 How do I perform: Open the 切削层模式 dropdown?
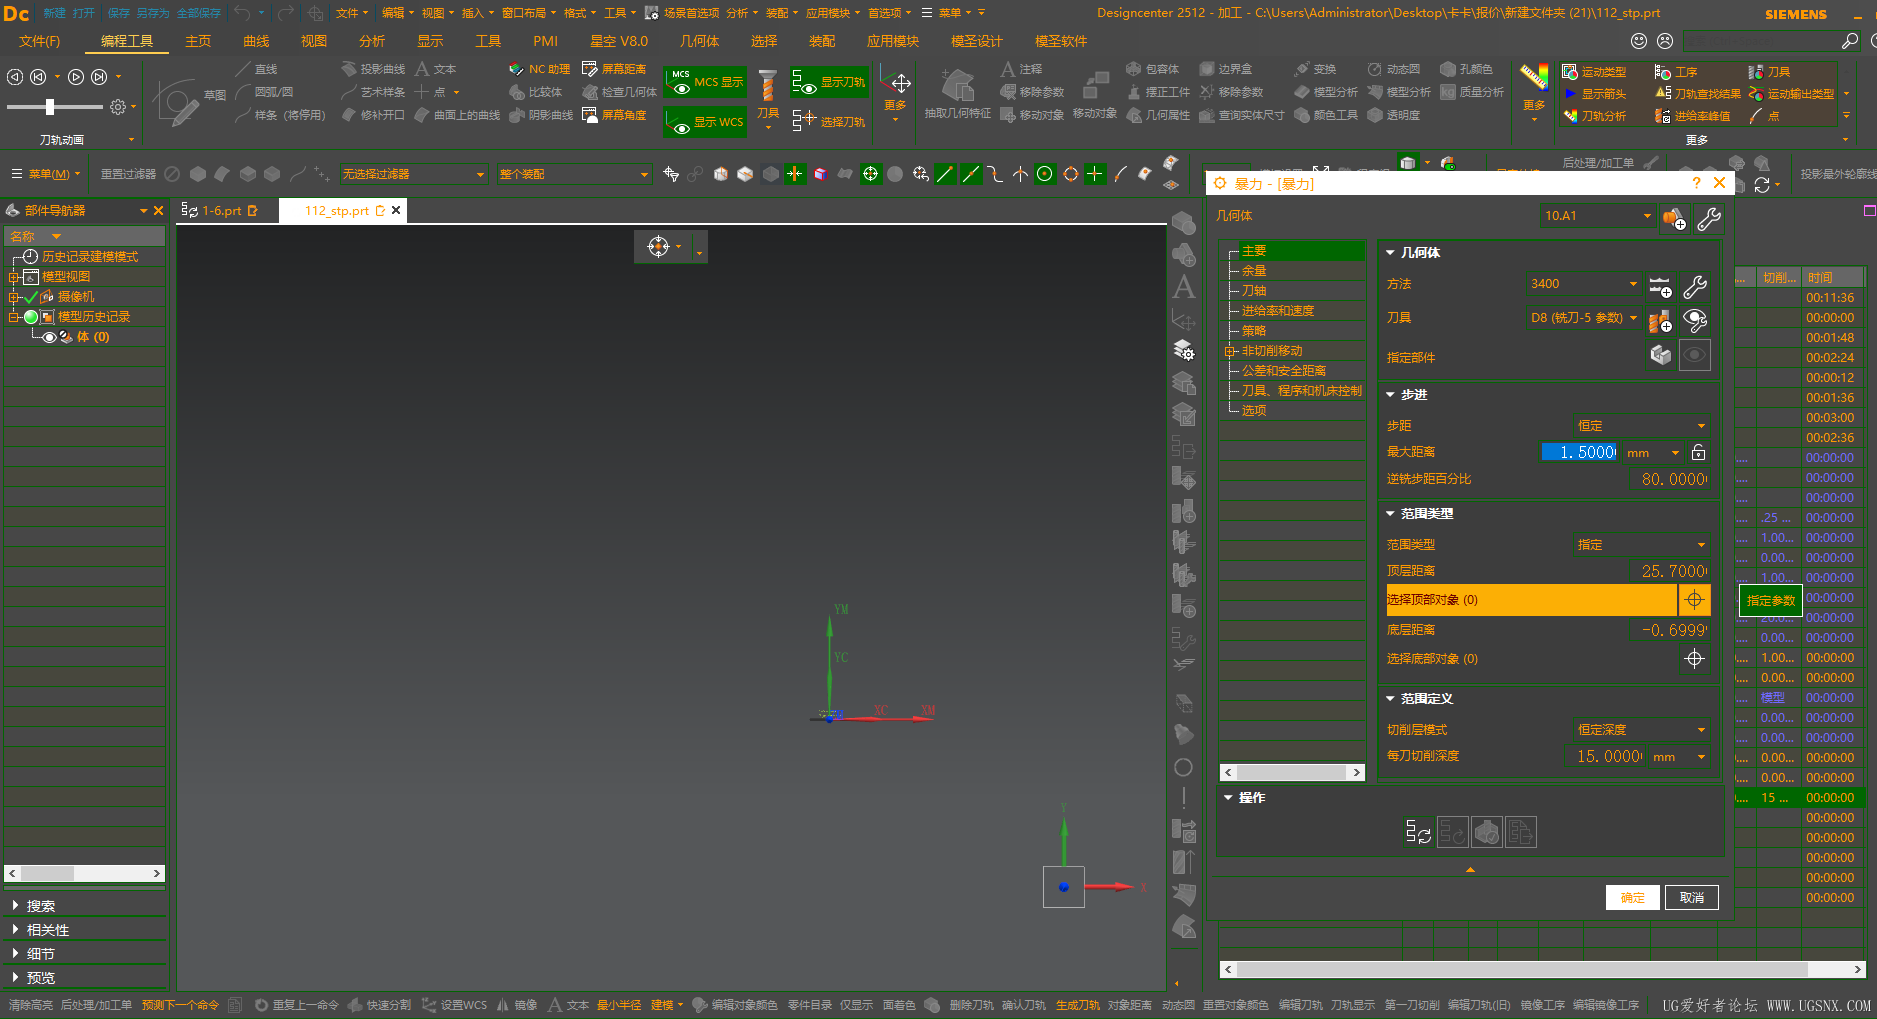point(1641,730)
